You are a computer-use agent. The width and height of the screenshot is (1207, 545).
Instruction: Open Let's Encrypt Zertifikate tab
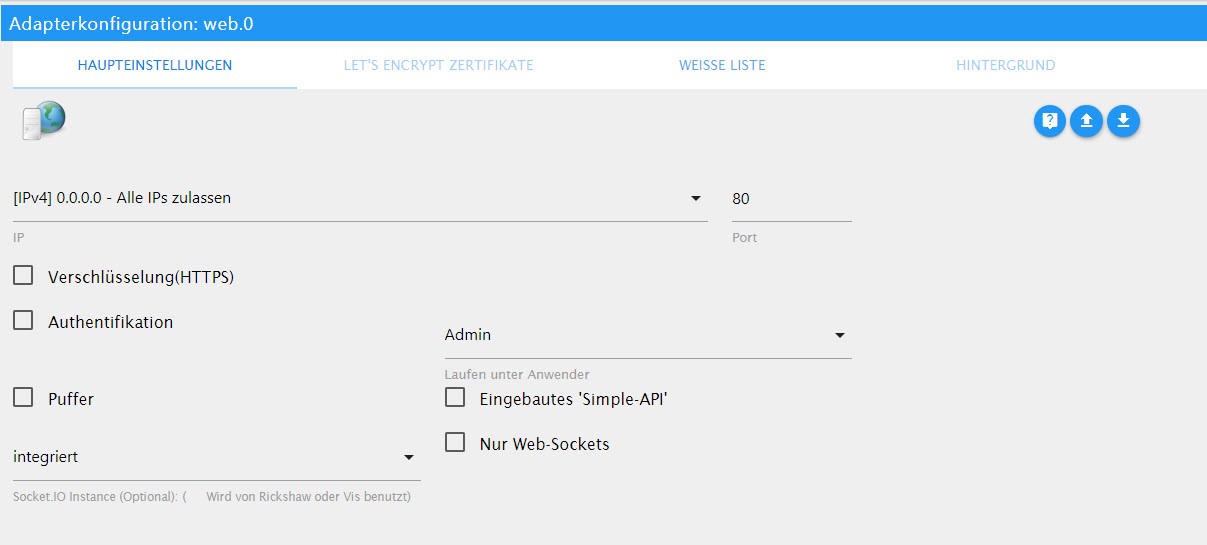coord(438,65)
